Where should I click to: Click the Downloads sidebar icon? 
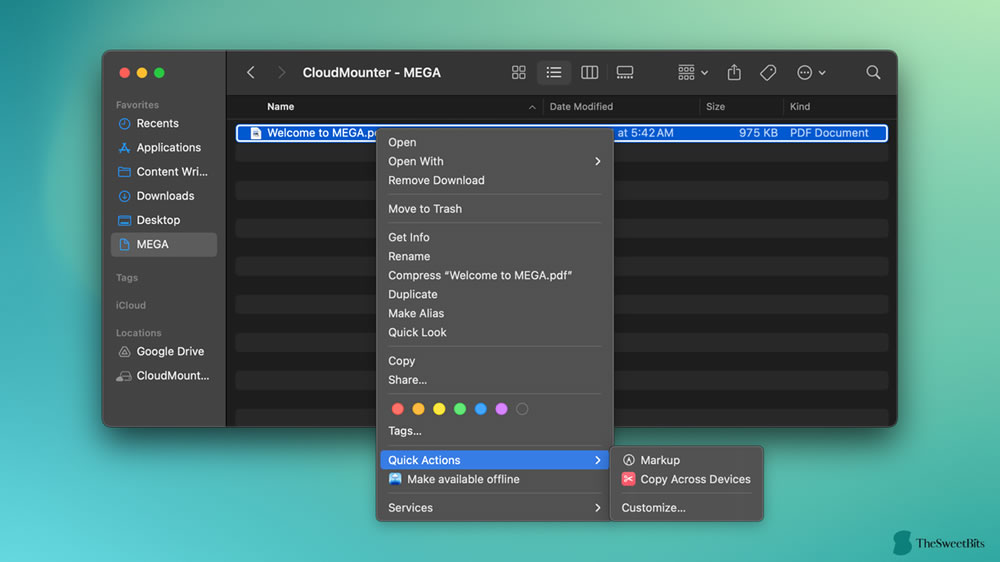tap(124, 196)
